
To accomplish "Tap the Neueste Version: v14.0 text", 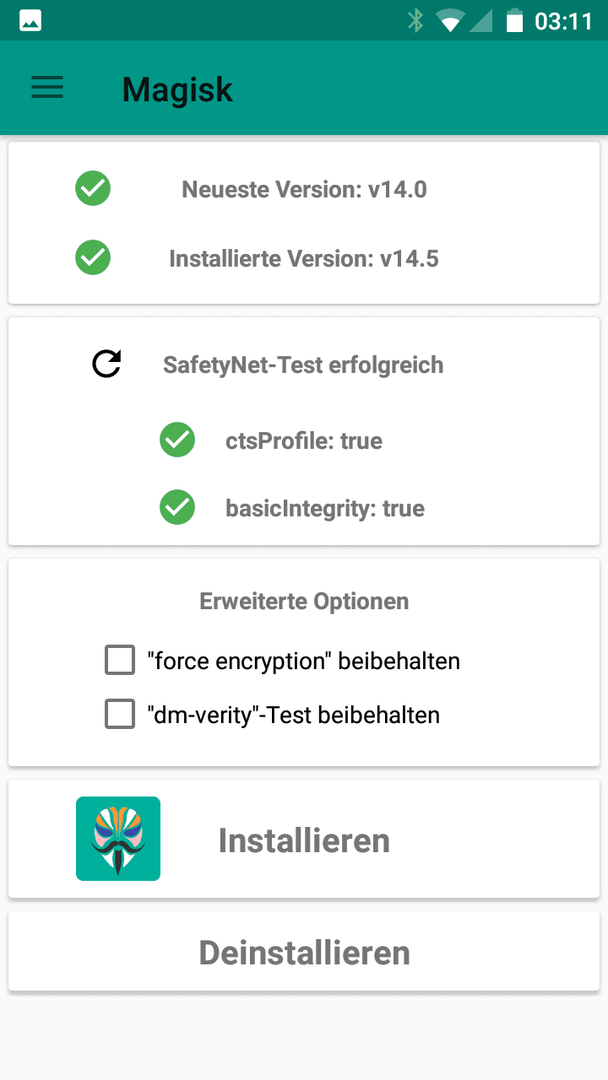I will click(x=304, y=189).
